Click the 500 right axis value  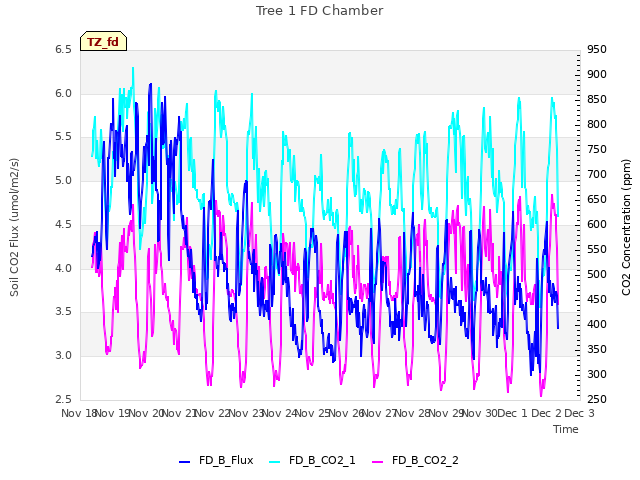pyautogui.click(x=597, y=274)
